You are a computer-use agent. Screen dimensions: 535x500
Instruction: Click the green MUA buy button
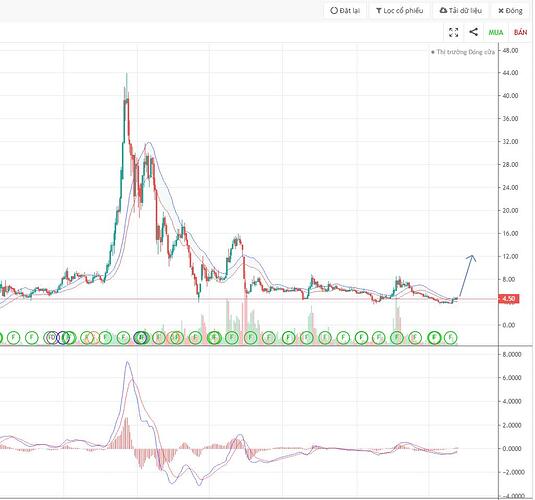(495, 32)
